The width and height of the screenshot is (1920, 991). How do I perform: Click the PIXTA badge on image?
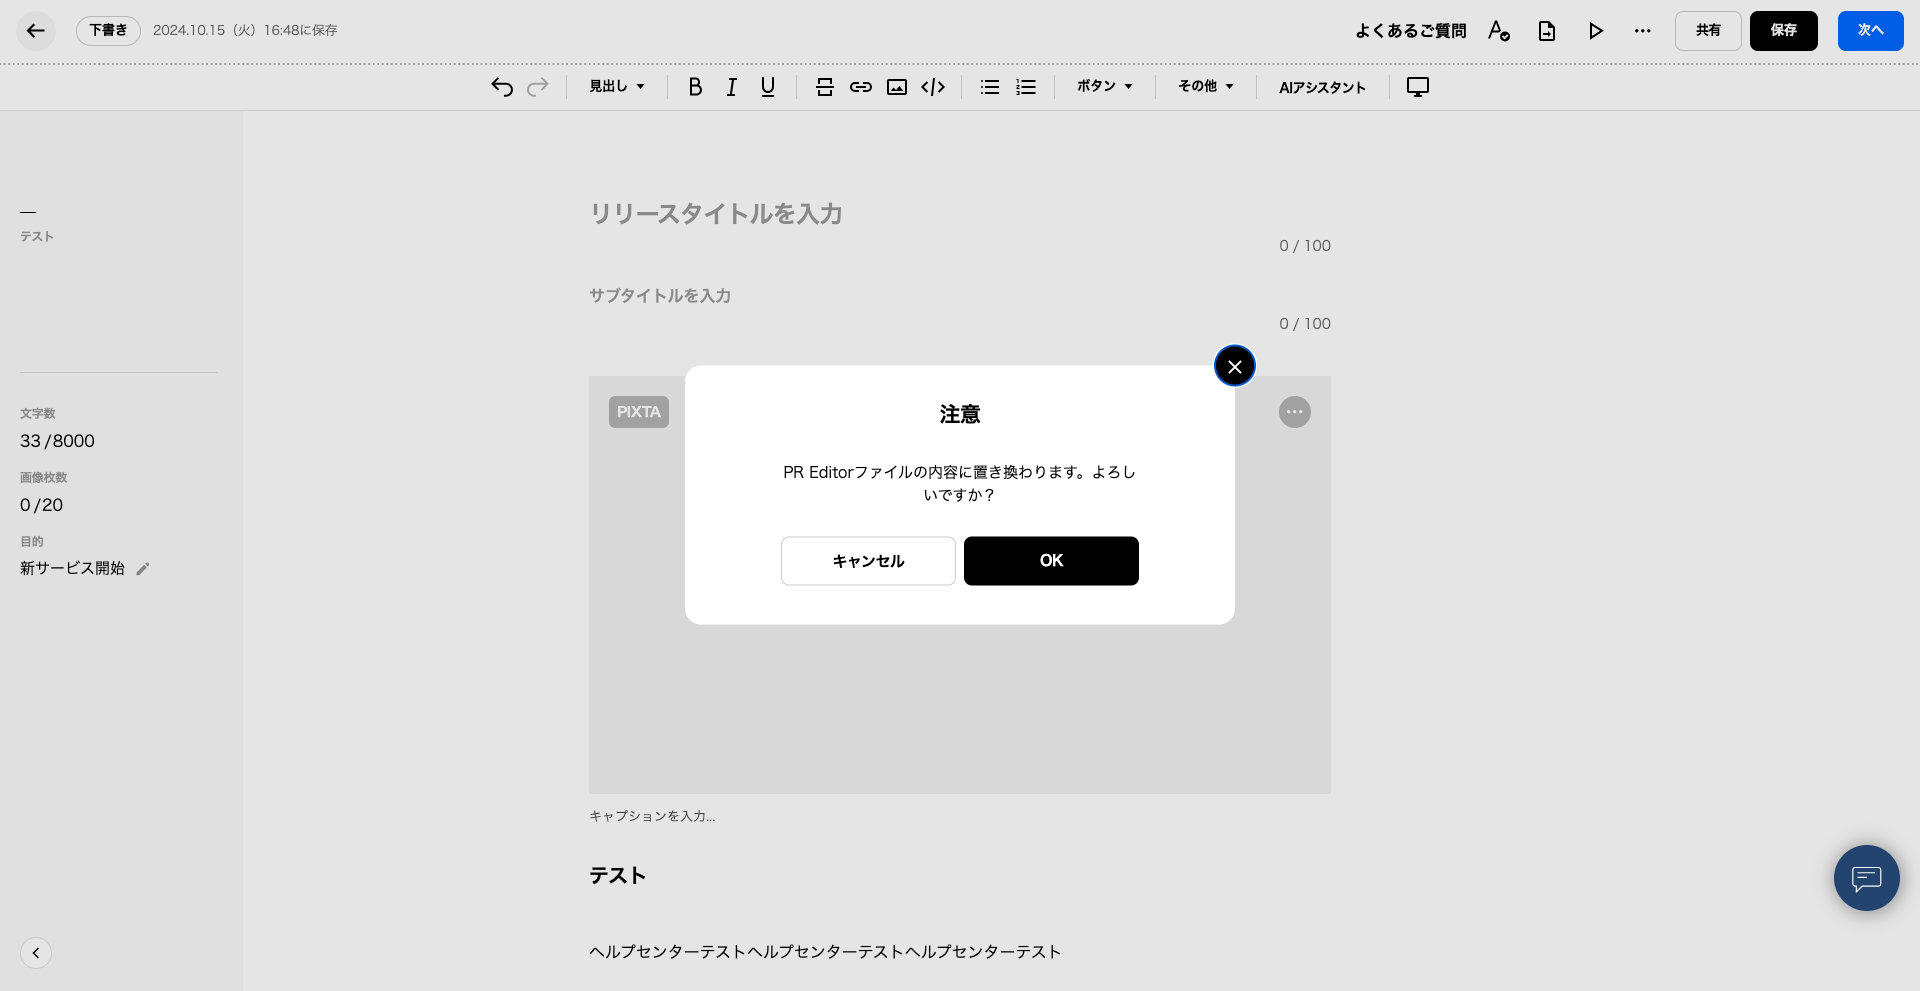(639, 412)
